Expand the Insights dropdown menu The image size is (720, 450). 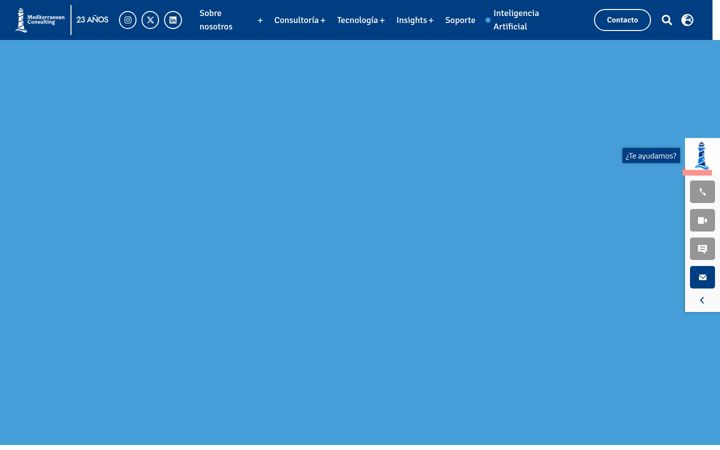click(415, 20)
